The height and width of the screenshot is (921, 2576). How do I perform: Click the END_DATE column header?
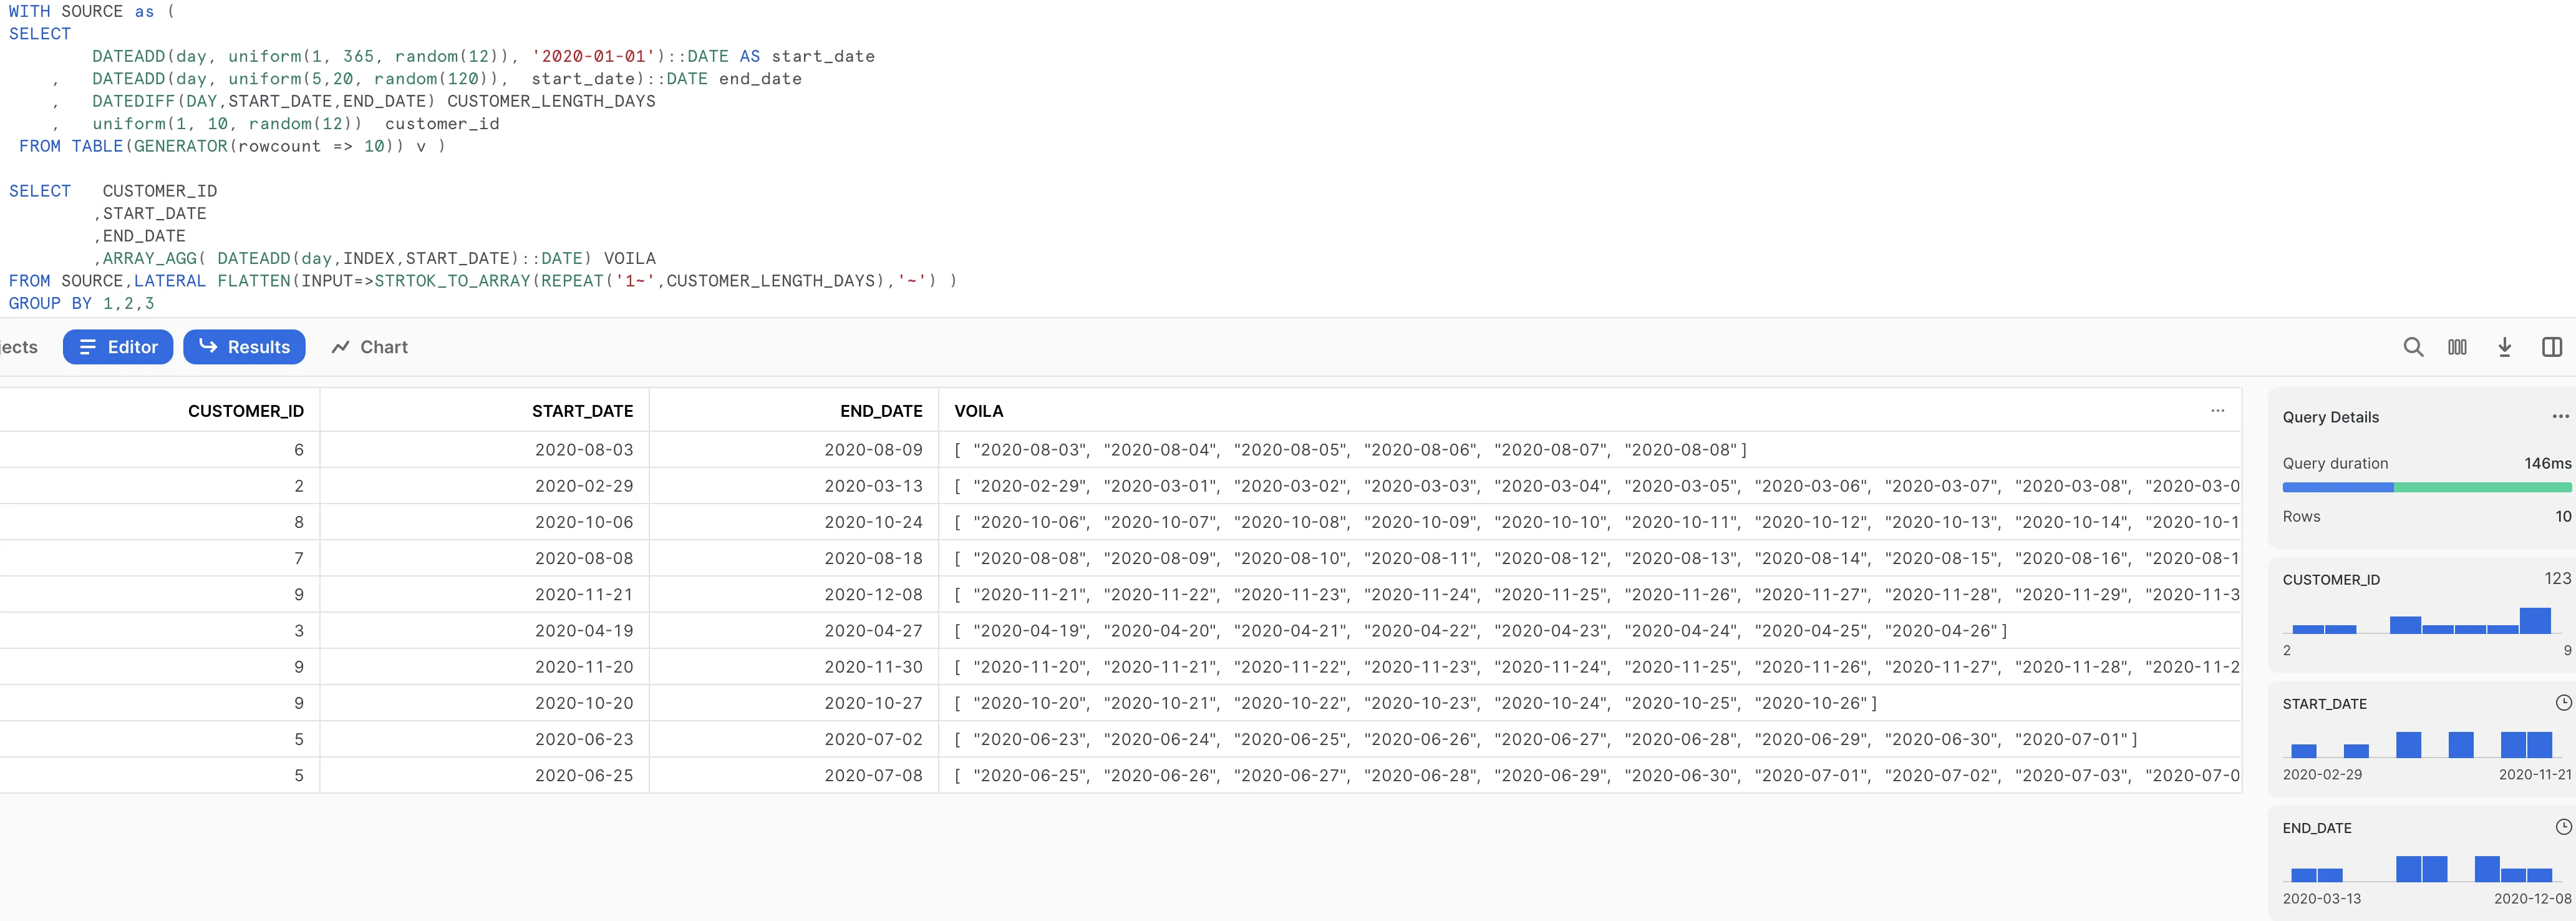pos(880,411)
